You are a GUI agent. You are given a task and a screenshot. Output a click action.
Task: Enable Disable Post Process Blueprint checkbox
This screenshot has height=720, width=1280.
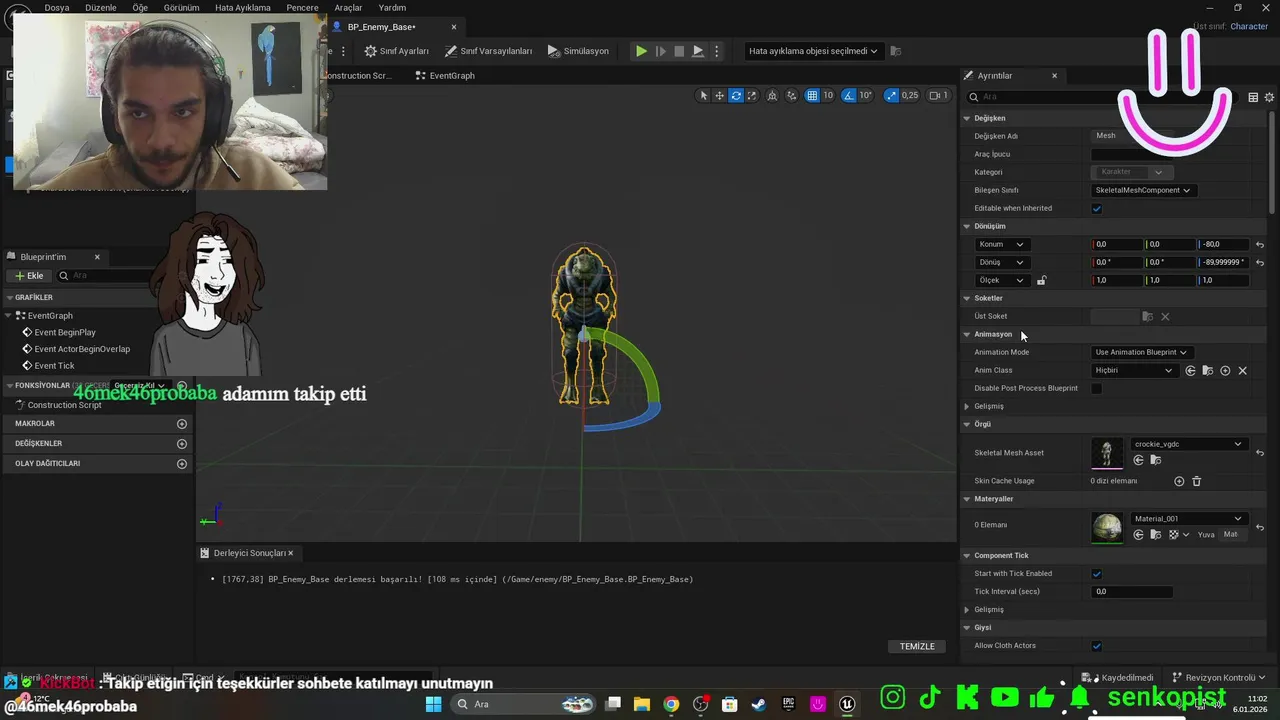[x=1097, y=388]
